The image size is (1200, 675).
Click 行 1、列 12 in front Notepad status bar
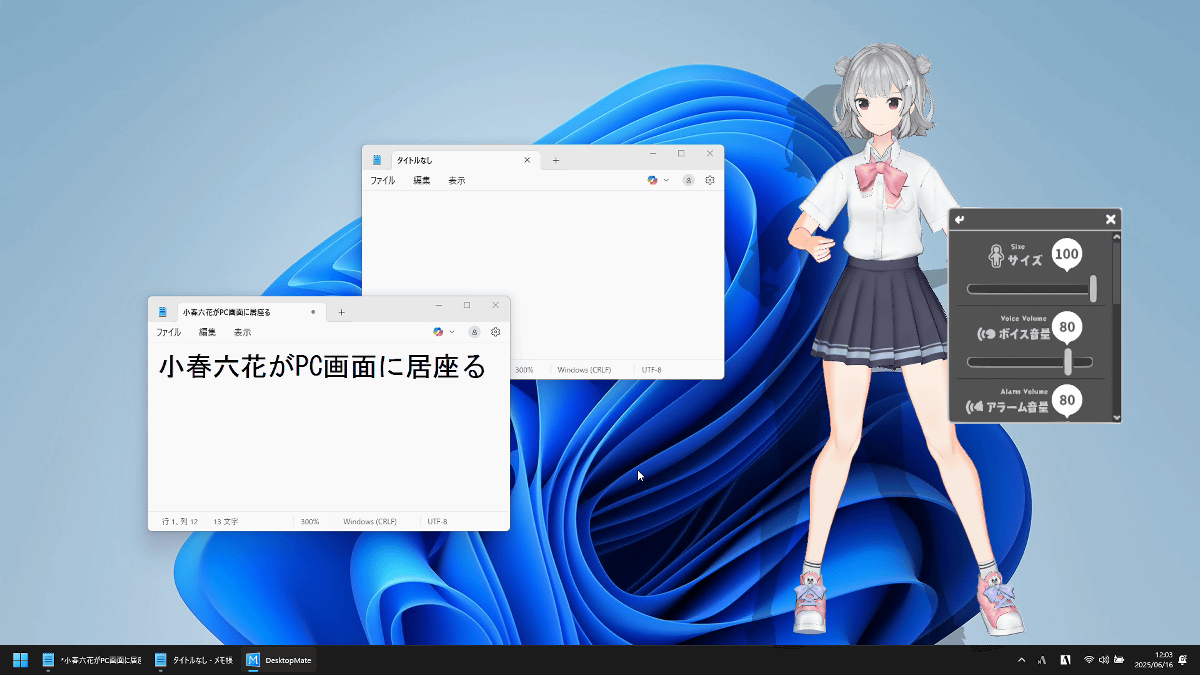(180, 522)
